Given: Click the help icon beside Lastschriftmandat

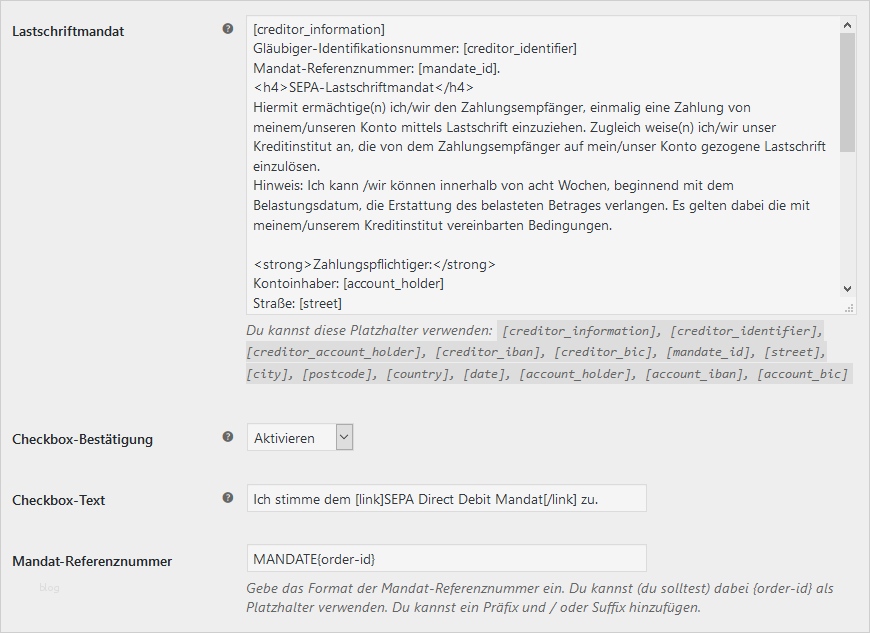Looking at the screenshot, I should [x=228, y=29].
